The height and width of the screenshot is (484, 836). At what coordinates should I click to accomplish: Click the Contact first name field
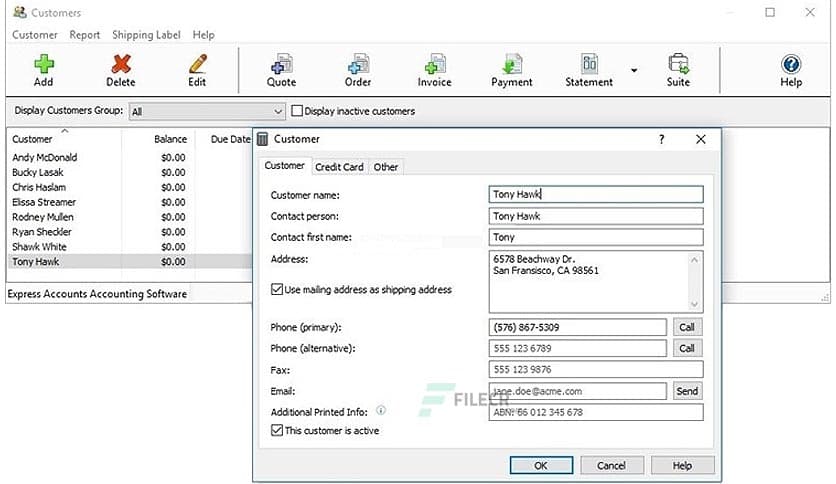pyautogui.click(x=596, y=237)
